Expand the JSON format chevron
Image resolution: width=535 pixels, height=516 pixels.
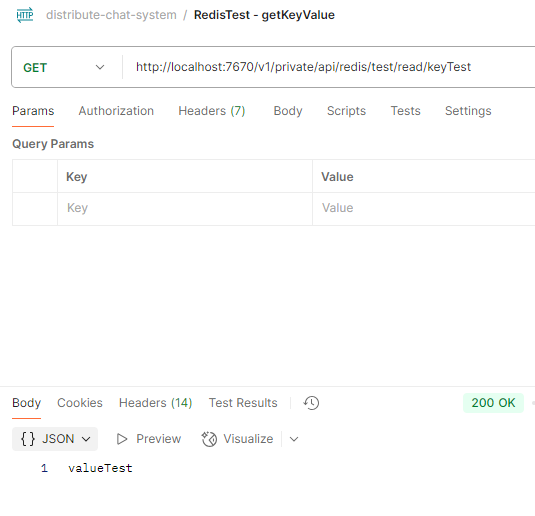pos(86,439)
